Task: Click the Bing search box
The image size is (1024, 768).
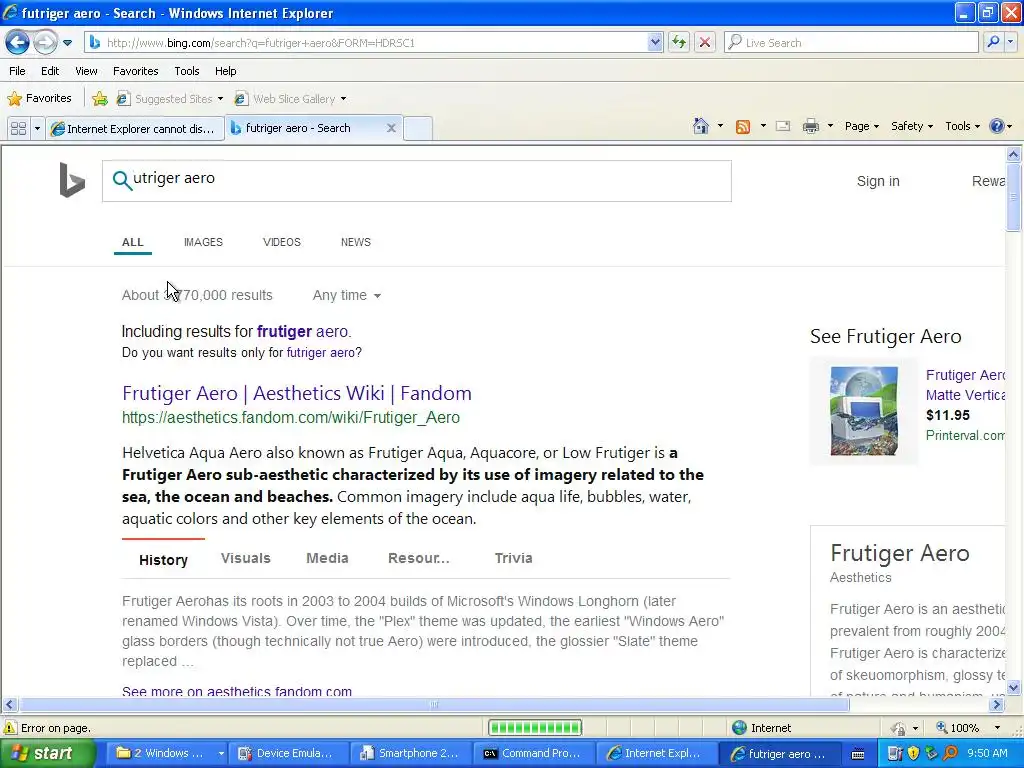Action: tap(417, 181)
